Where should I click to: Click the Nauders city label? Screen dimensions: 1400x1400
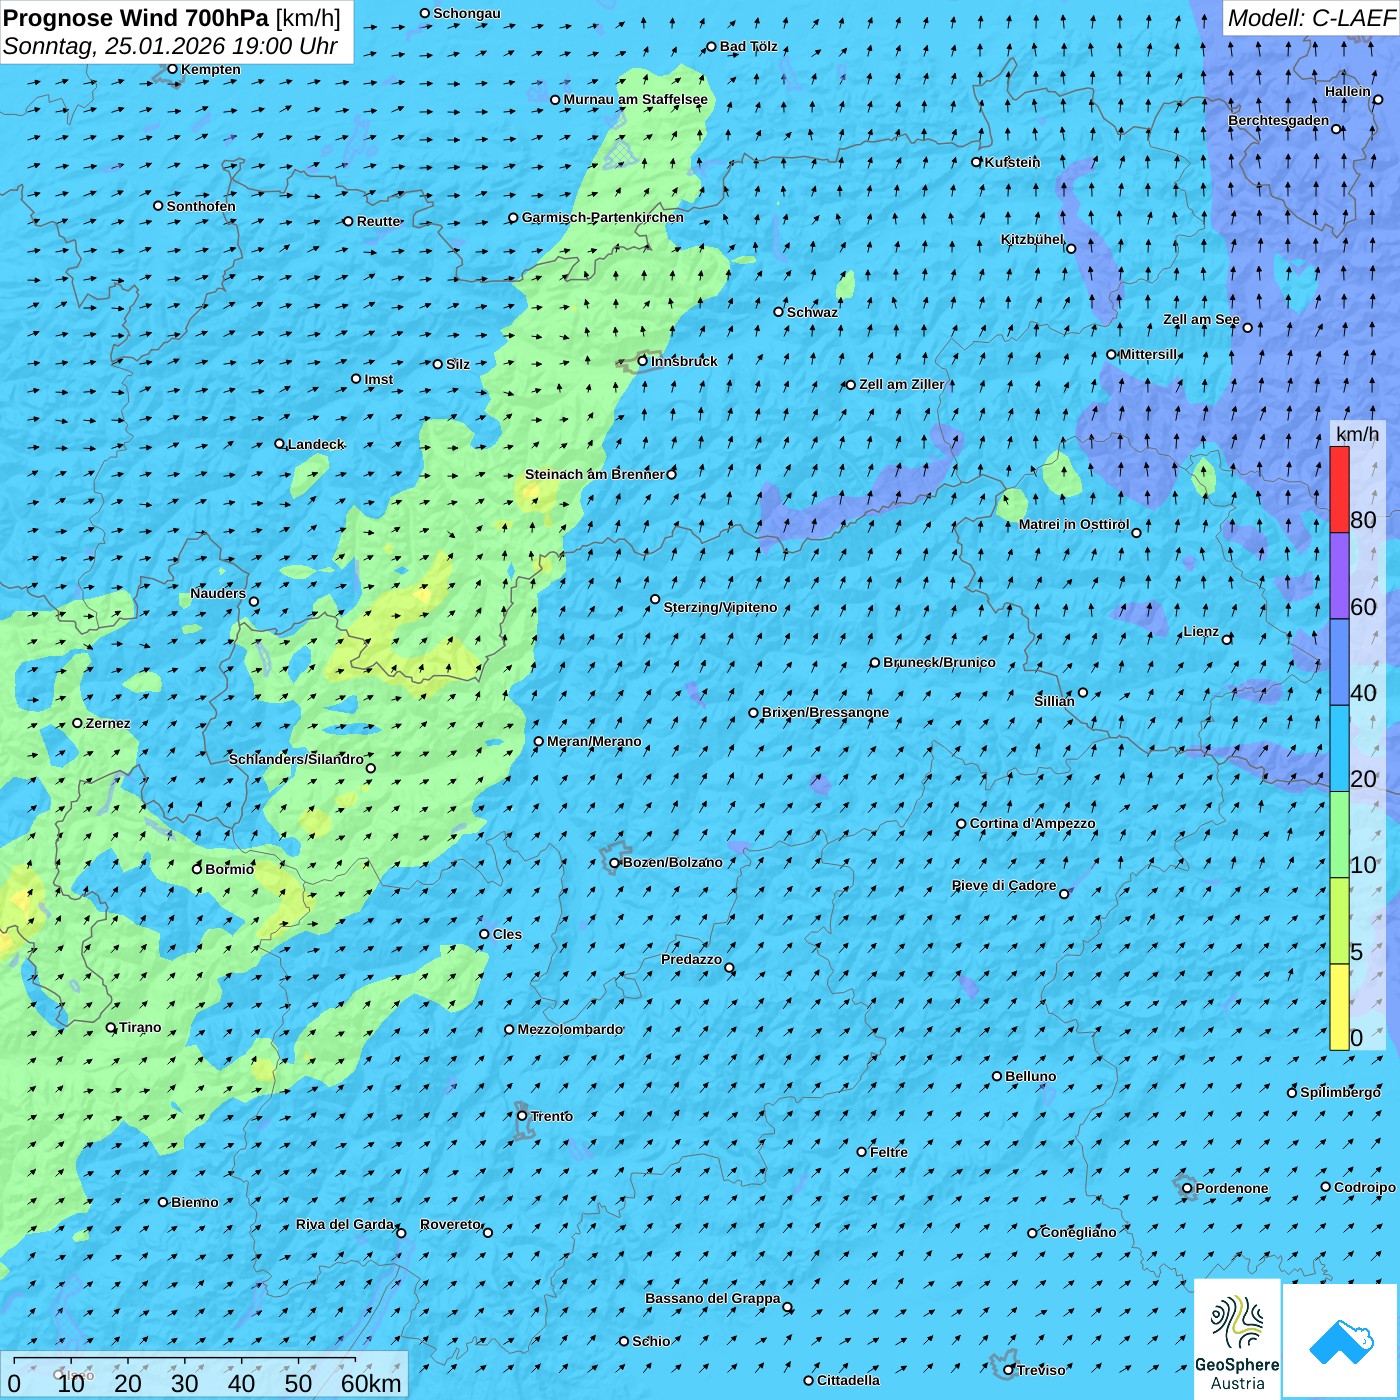tap(217, 593)
